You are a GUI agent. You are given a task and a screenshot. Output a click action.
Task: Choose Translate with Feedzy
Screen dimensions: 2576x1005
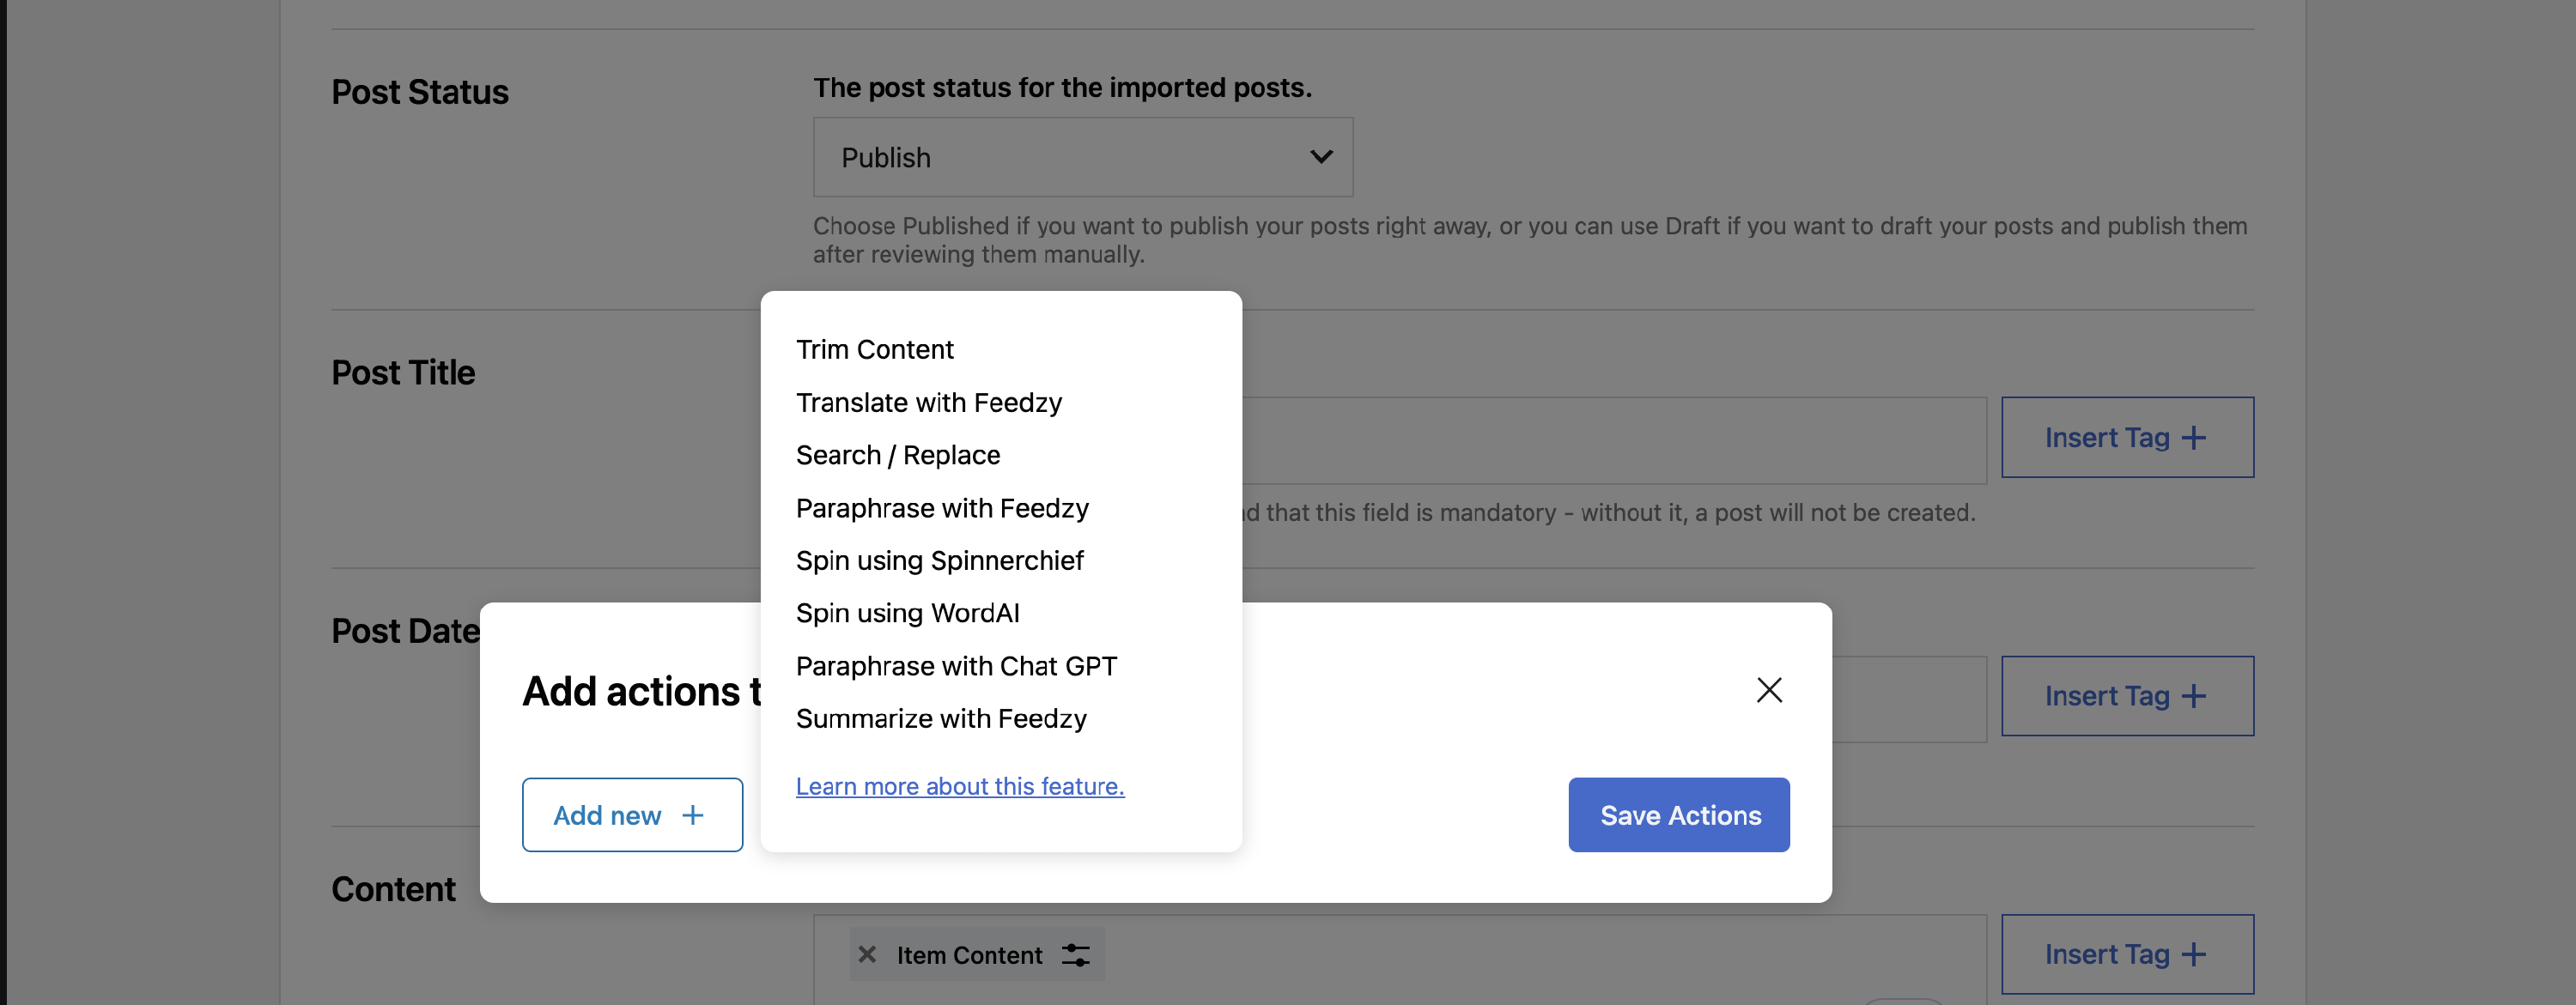click(928, 402)
